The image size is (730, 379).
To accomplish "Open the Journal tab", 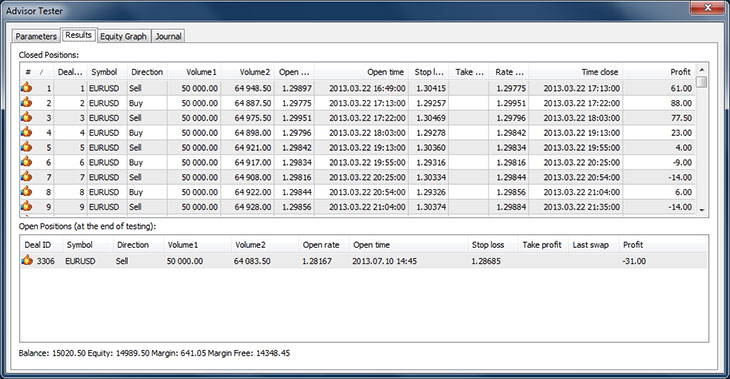I will tap(168, 36).
